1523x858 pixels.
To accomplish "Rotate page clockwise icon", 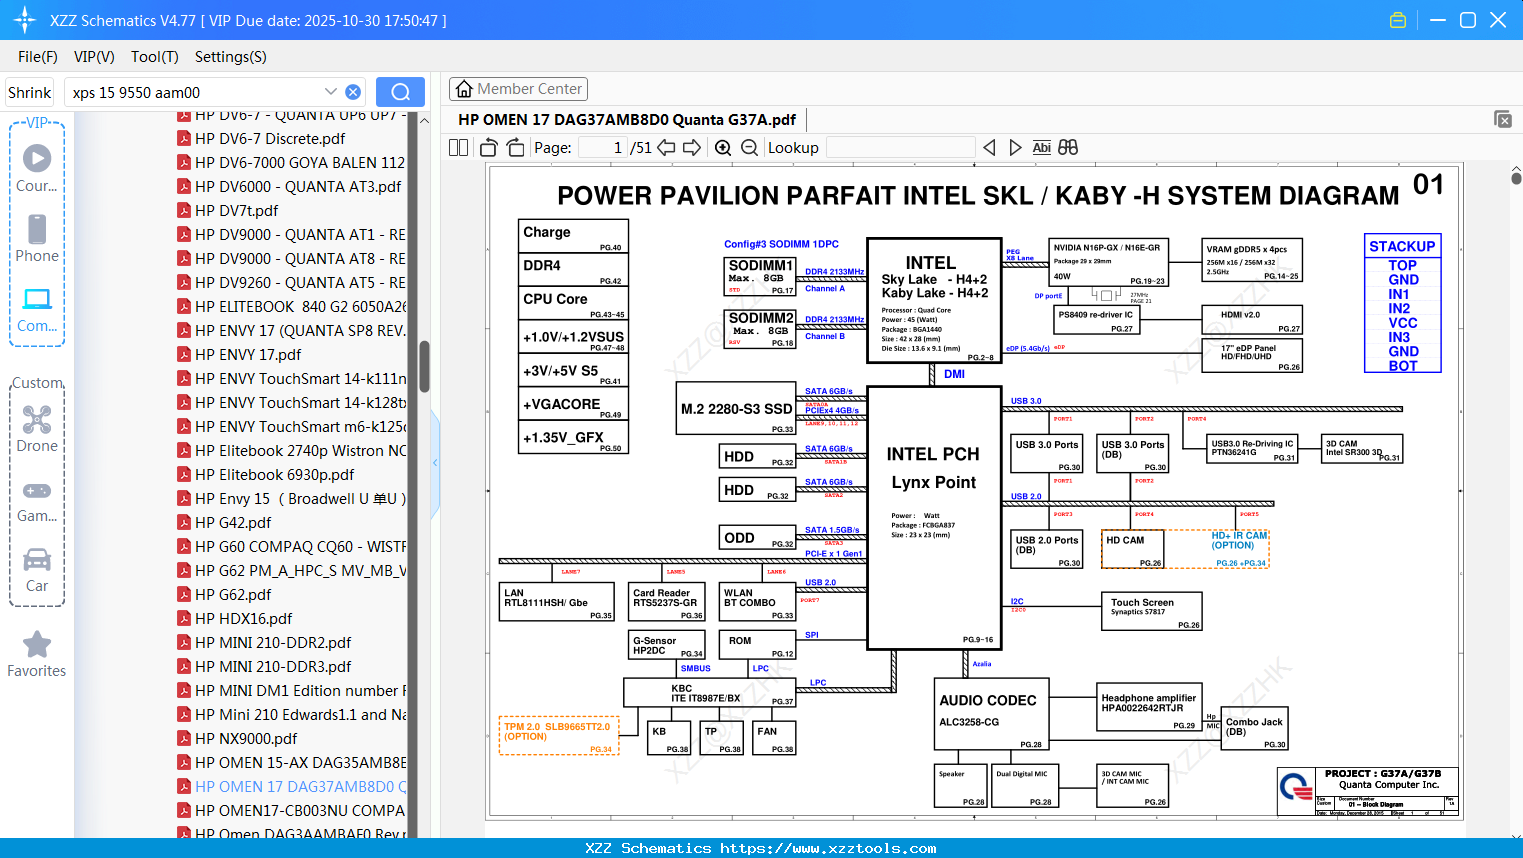I will pos(515,148).
